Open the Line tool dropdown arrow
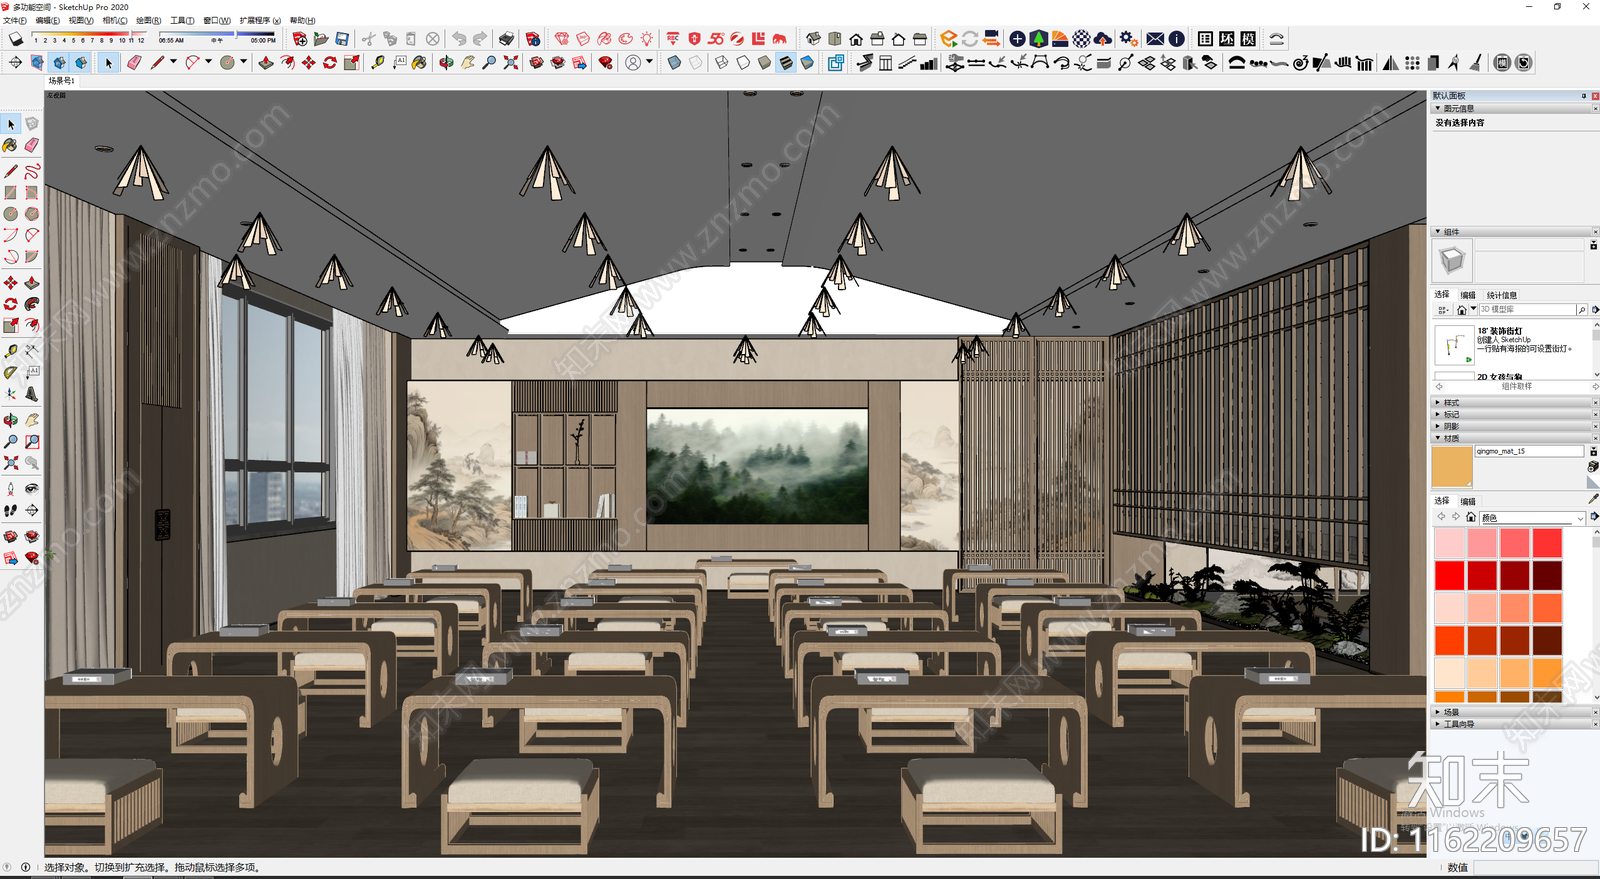 click(x=173, y=62)
